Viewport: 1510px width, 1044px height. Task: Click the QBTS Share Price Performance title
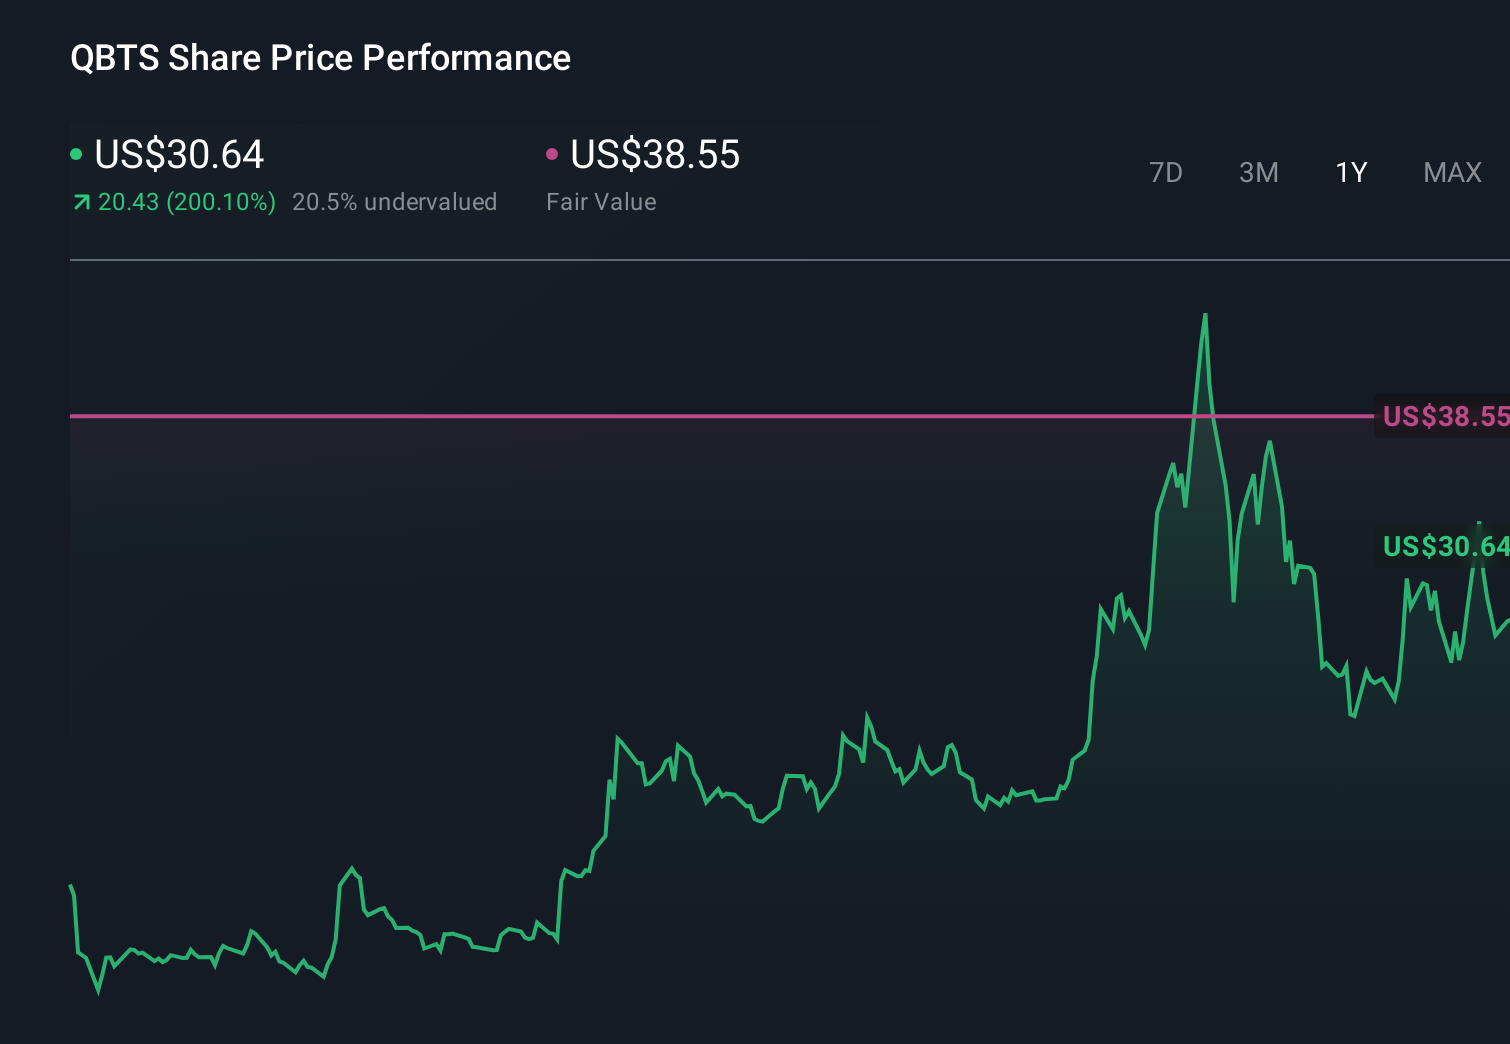[x=320, y=58]
